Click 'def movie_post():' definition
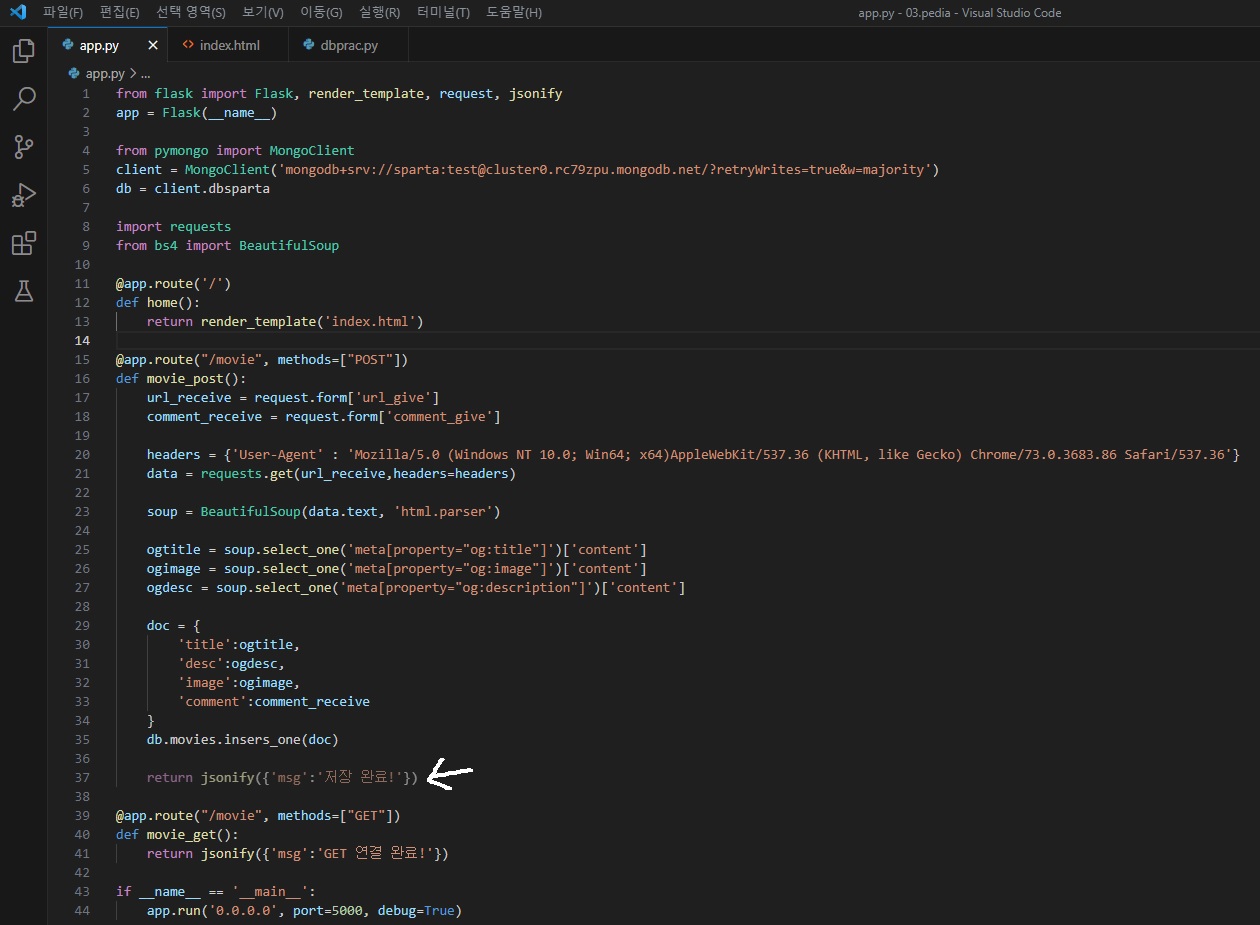Viewport: 1260px width, 925px height. point(181,378)
